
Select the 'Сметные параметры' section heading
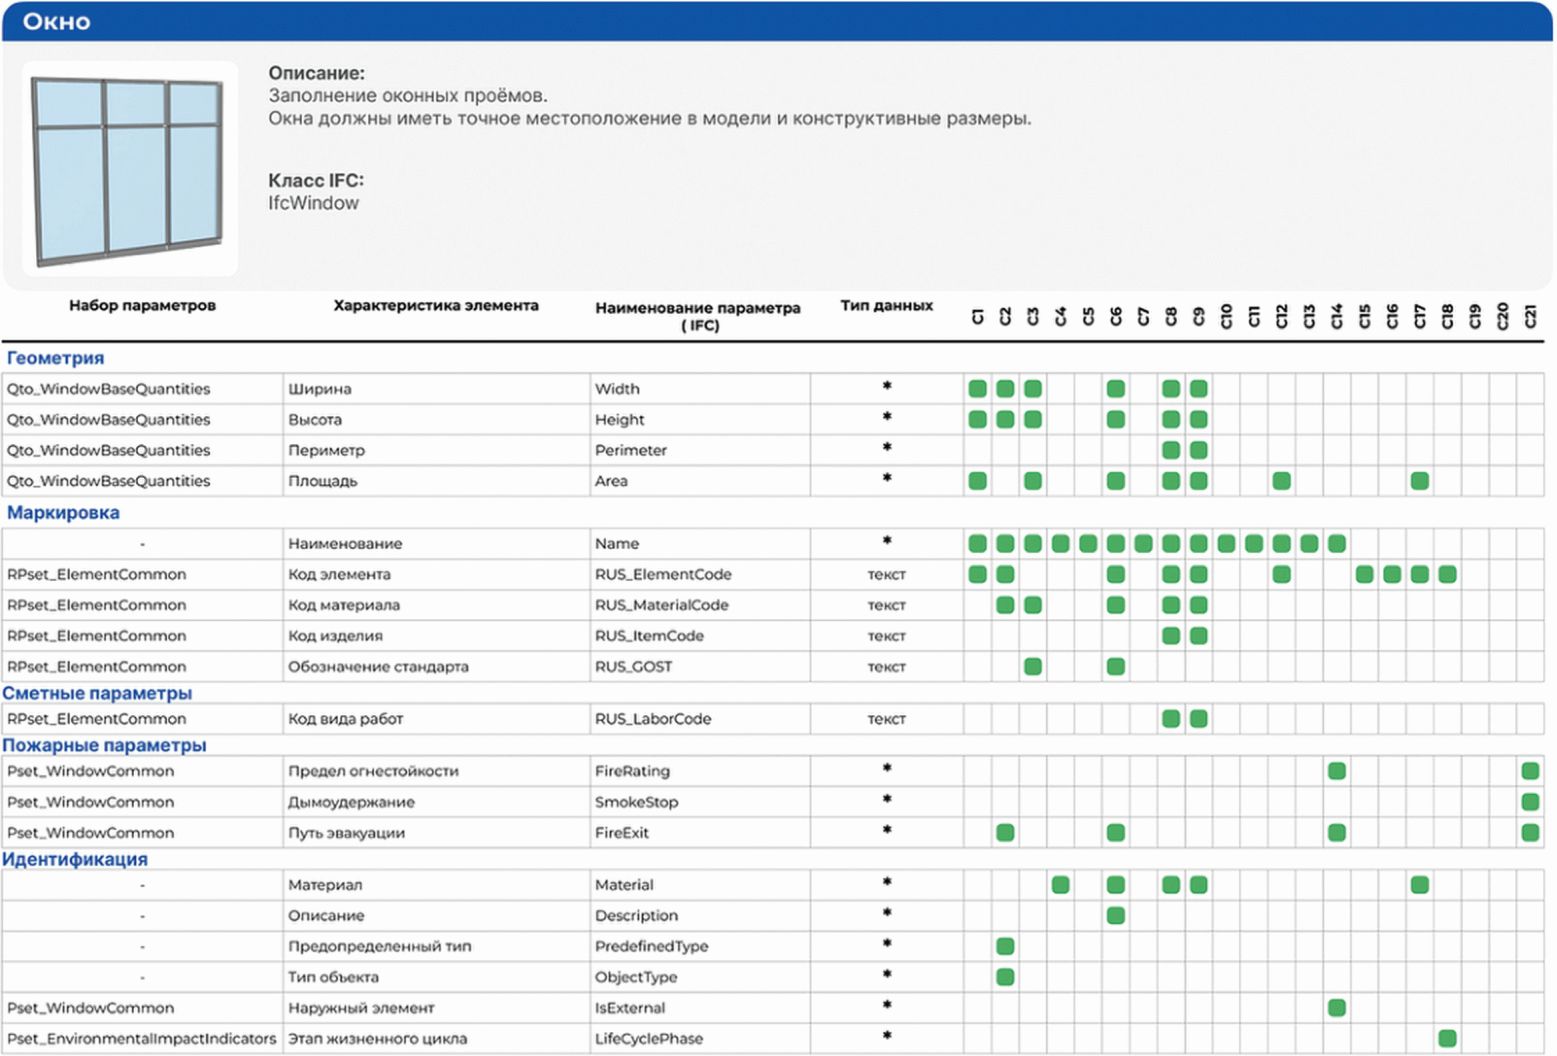click(97, 693)
